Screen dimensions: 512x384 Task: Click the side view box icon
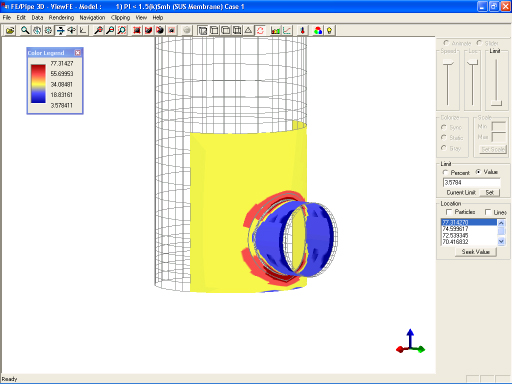[x=226, y=31]
